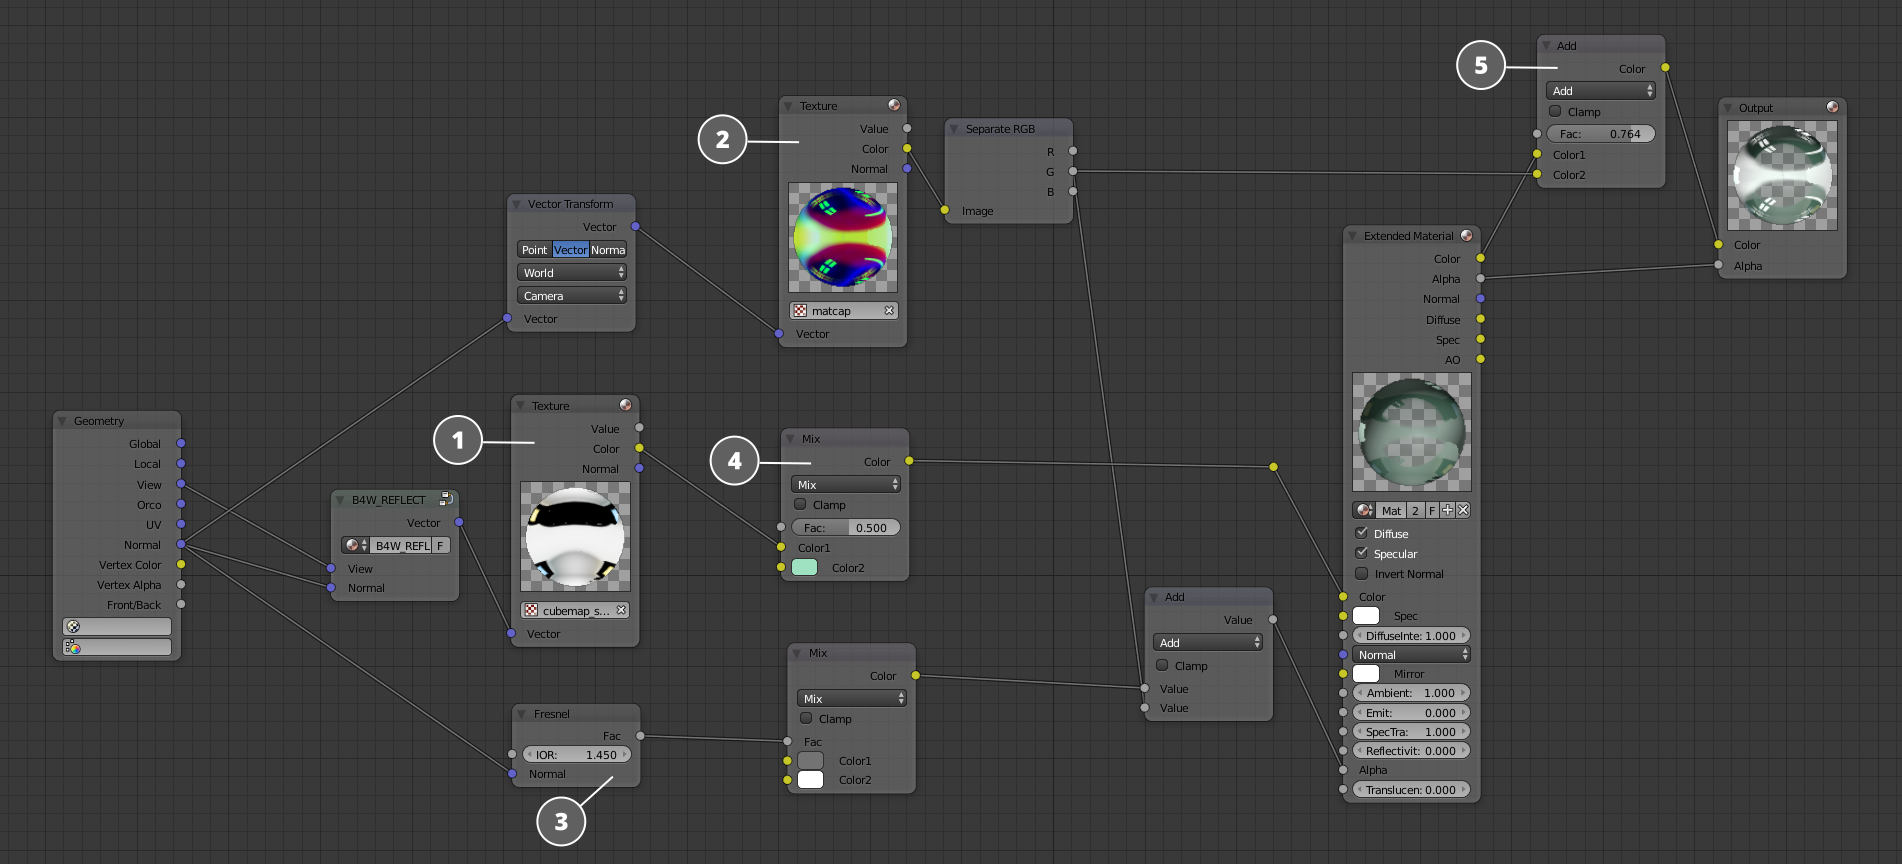This screenshot has height=864, width=1902.
Task: Click the F button in the B4W_REFLECT node
Action: tap(440, 545)
